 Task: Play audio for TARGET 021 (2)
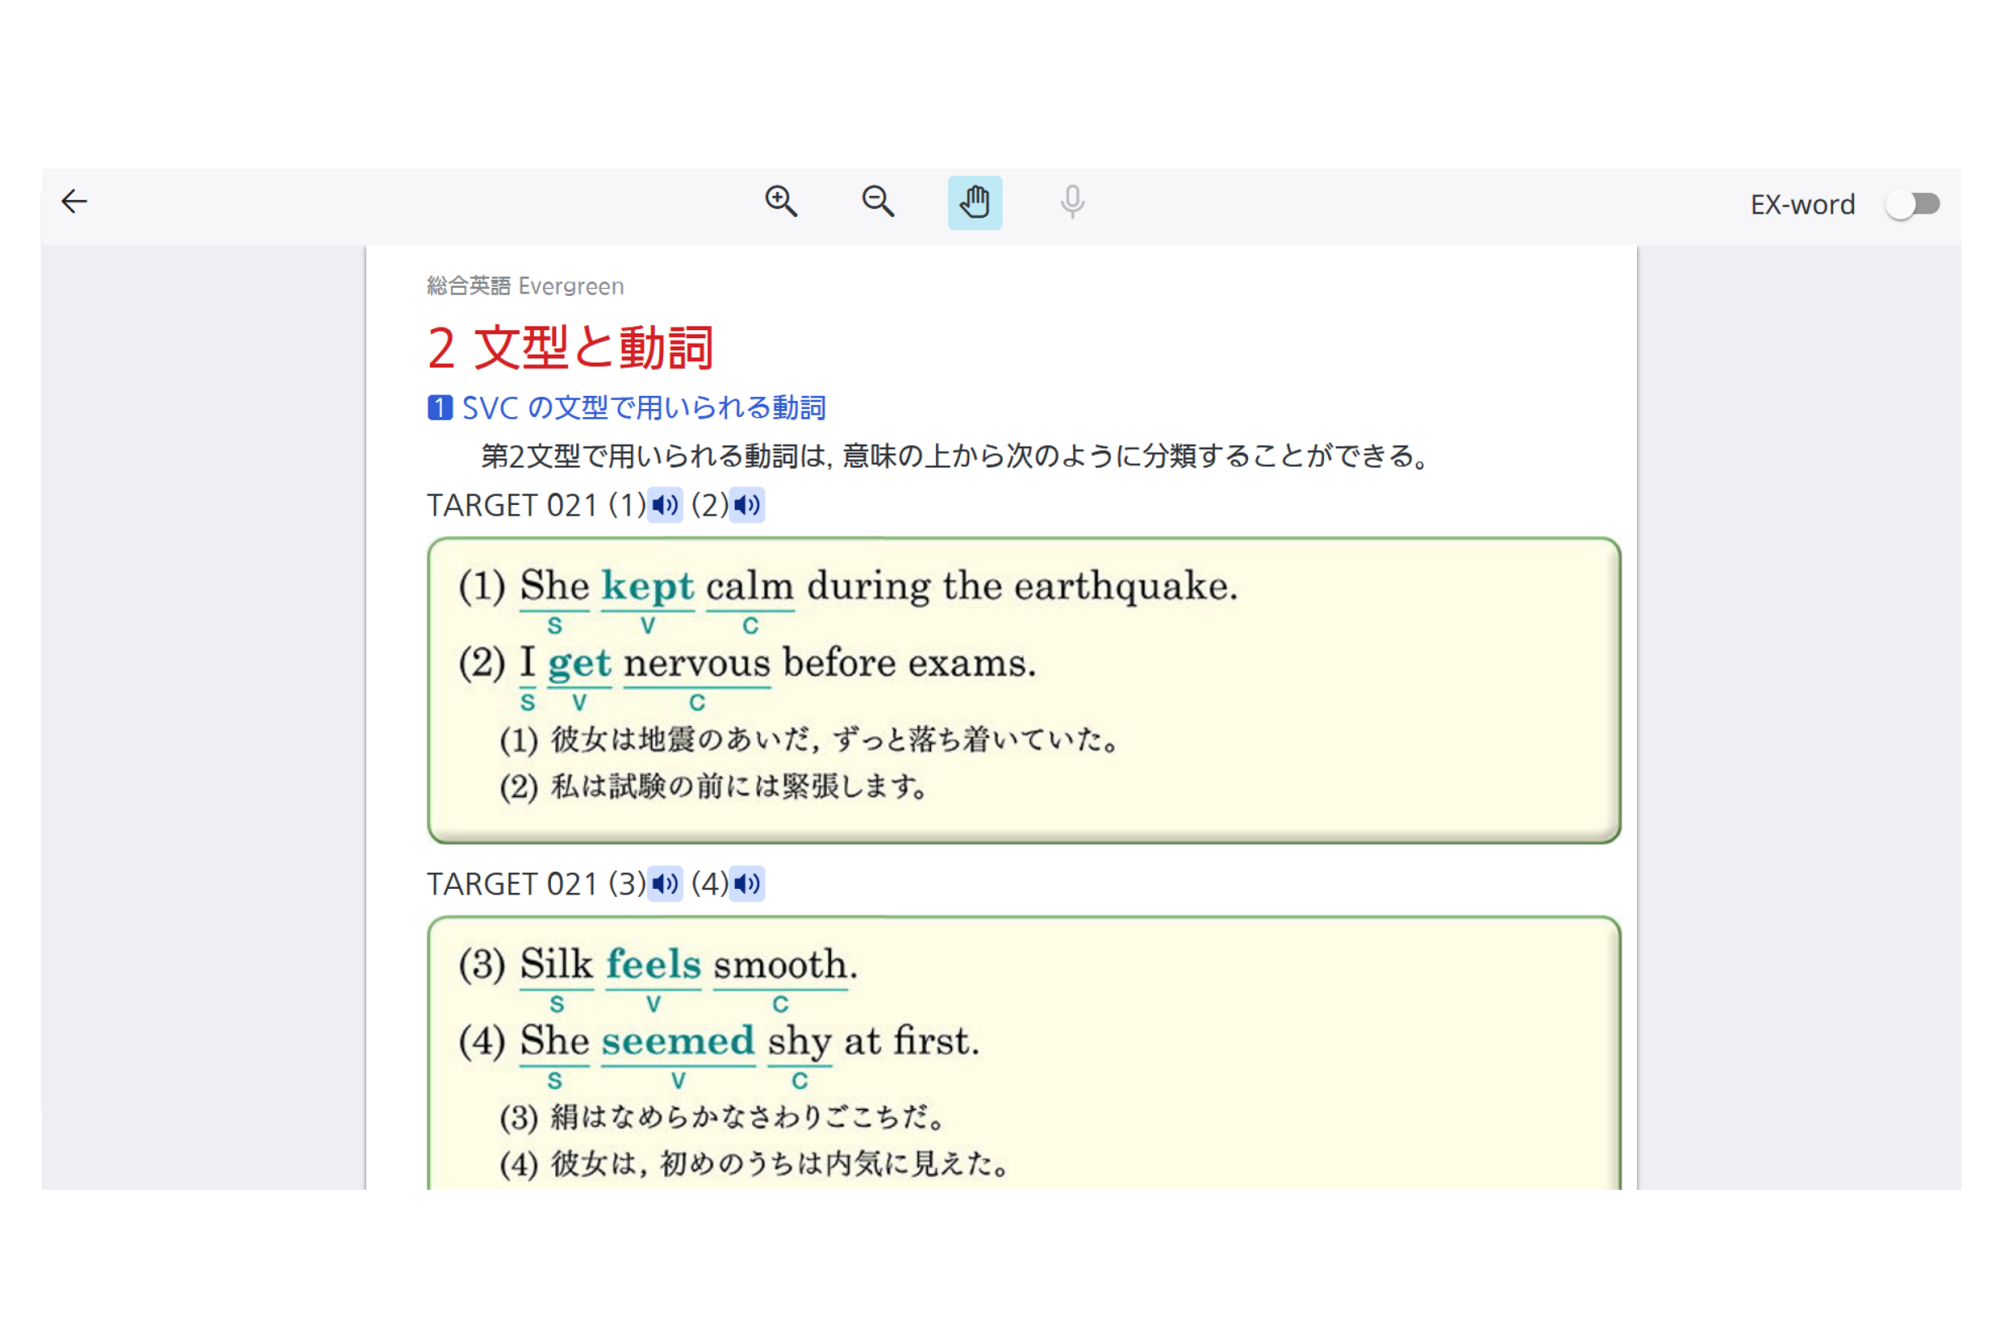click(x=747, y=505)
